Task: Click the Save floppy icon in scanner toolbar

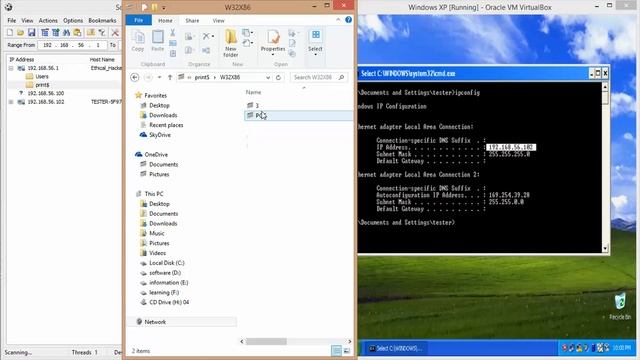Action: pos(31,33)
